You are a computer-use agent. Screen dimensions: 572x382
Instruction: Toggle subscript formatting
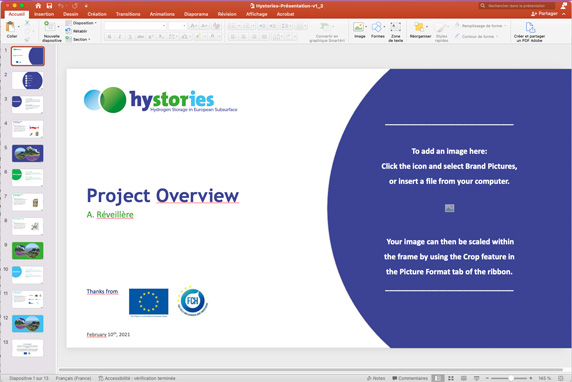point(161,36)
